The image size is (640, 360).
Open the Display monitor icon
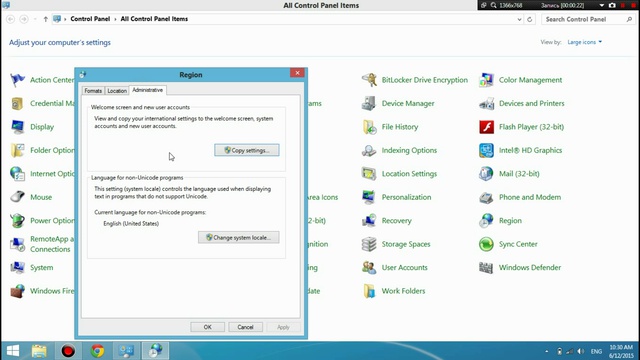18,127
